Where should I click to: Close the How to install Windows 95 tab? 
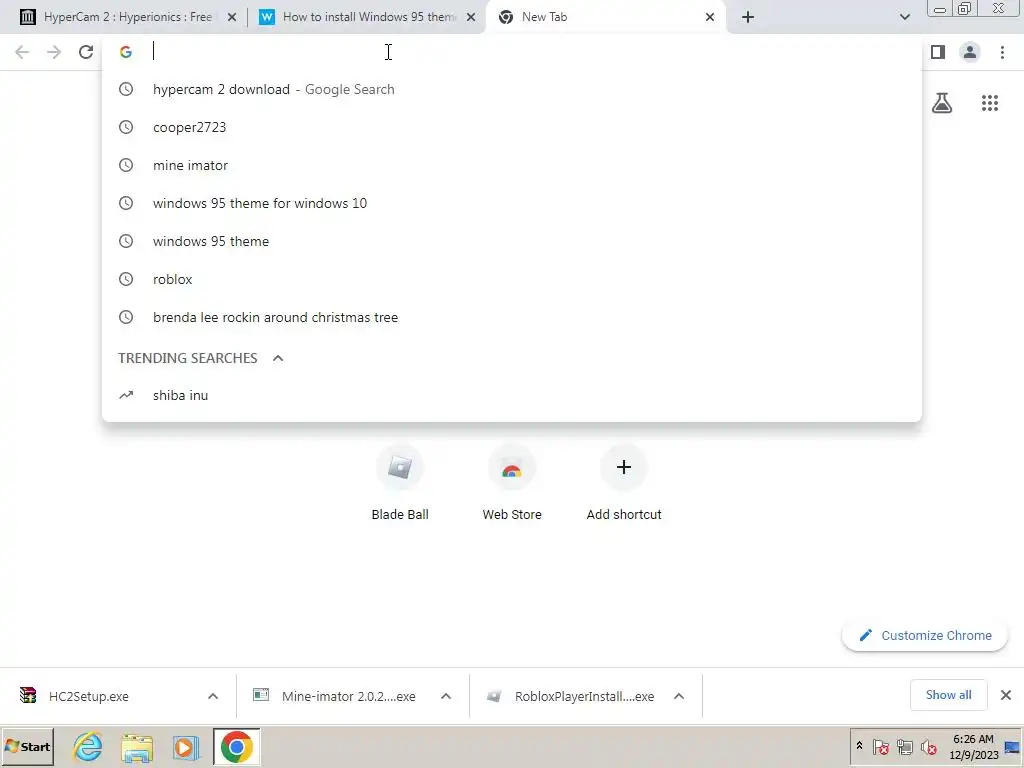(471, 18)
